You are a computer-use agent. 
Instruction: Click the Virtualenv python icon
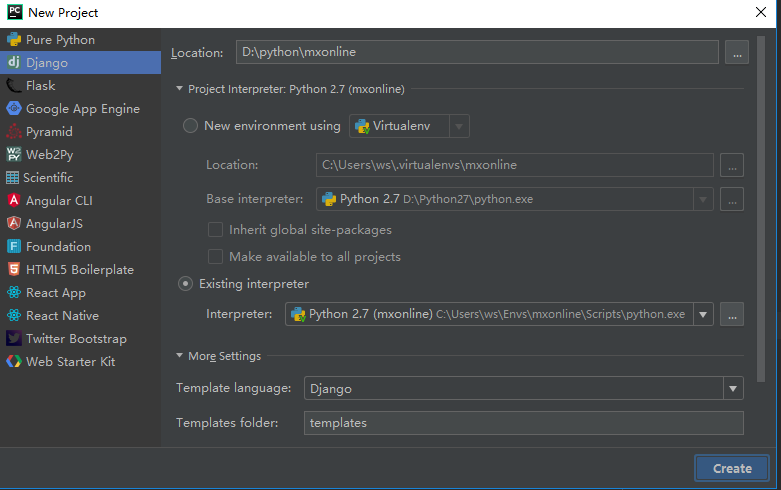tap(362, 126)
